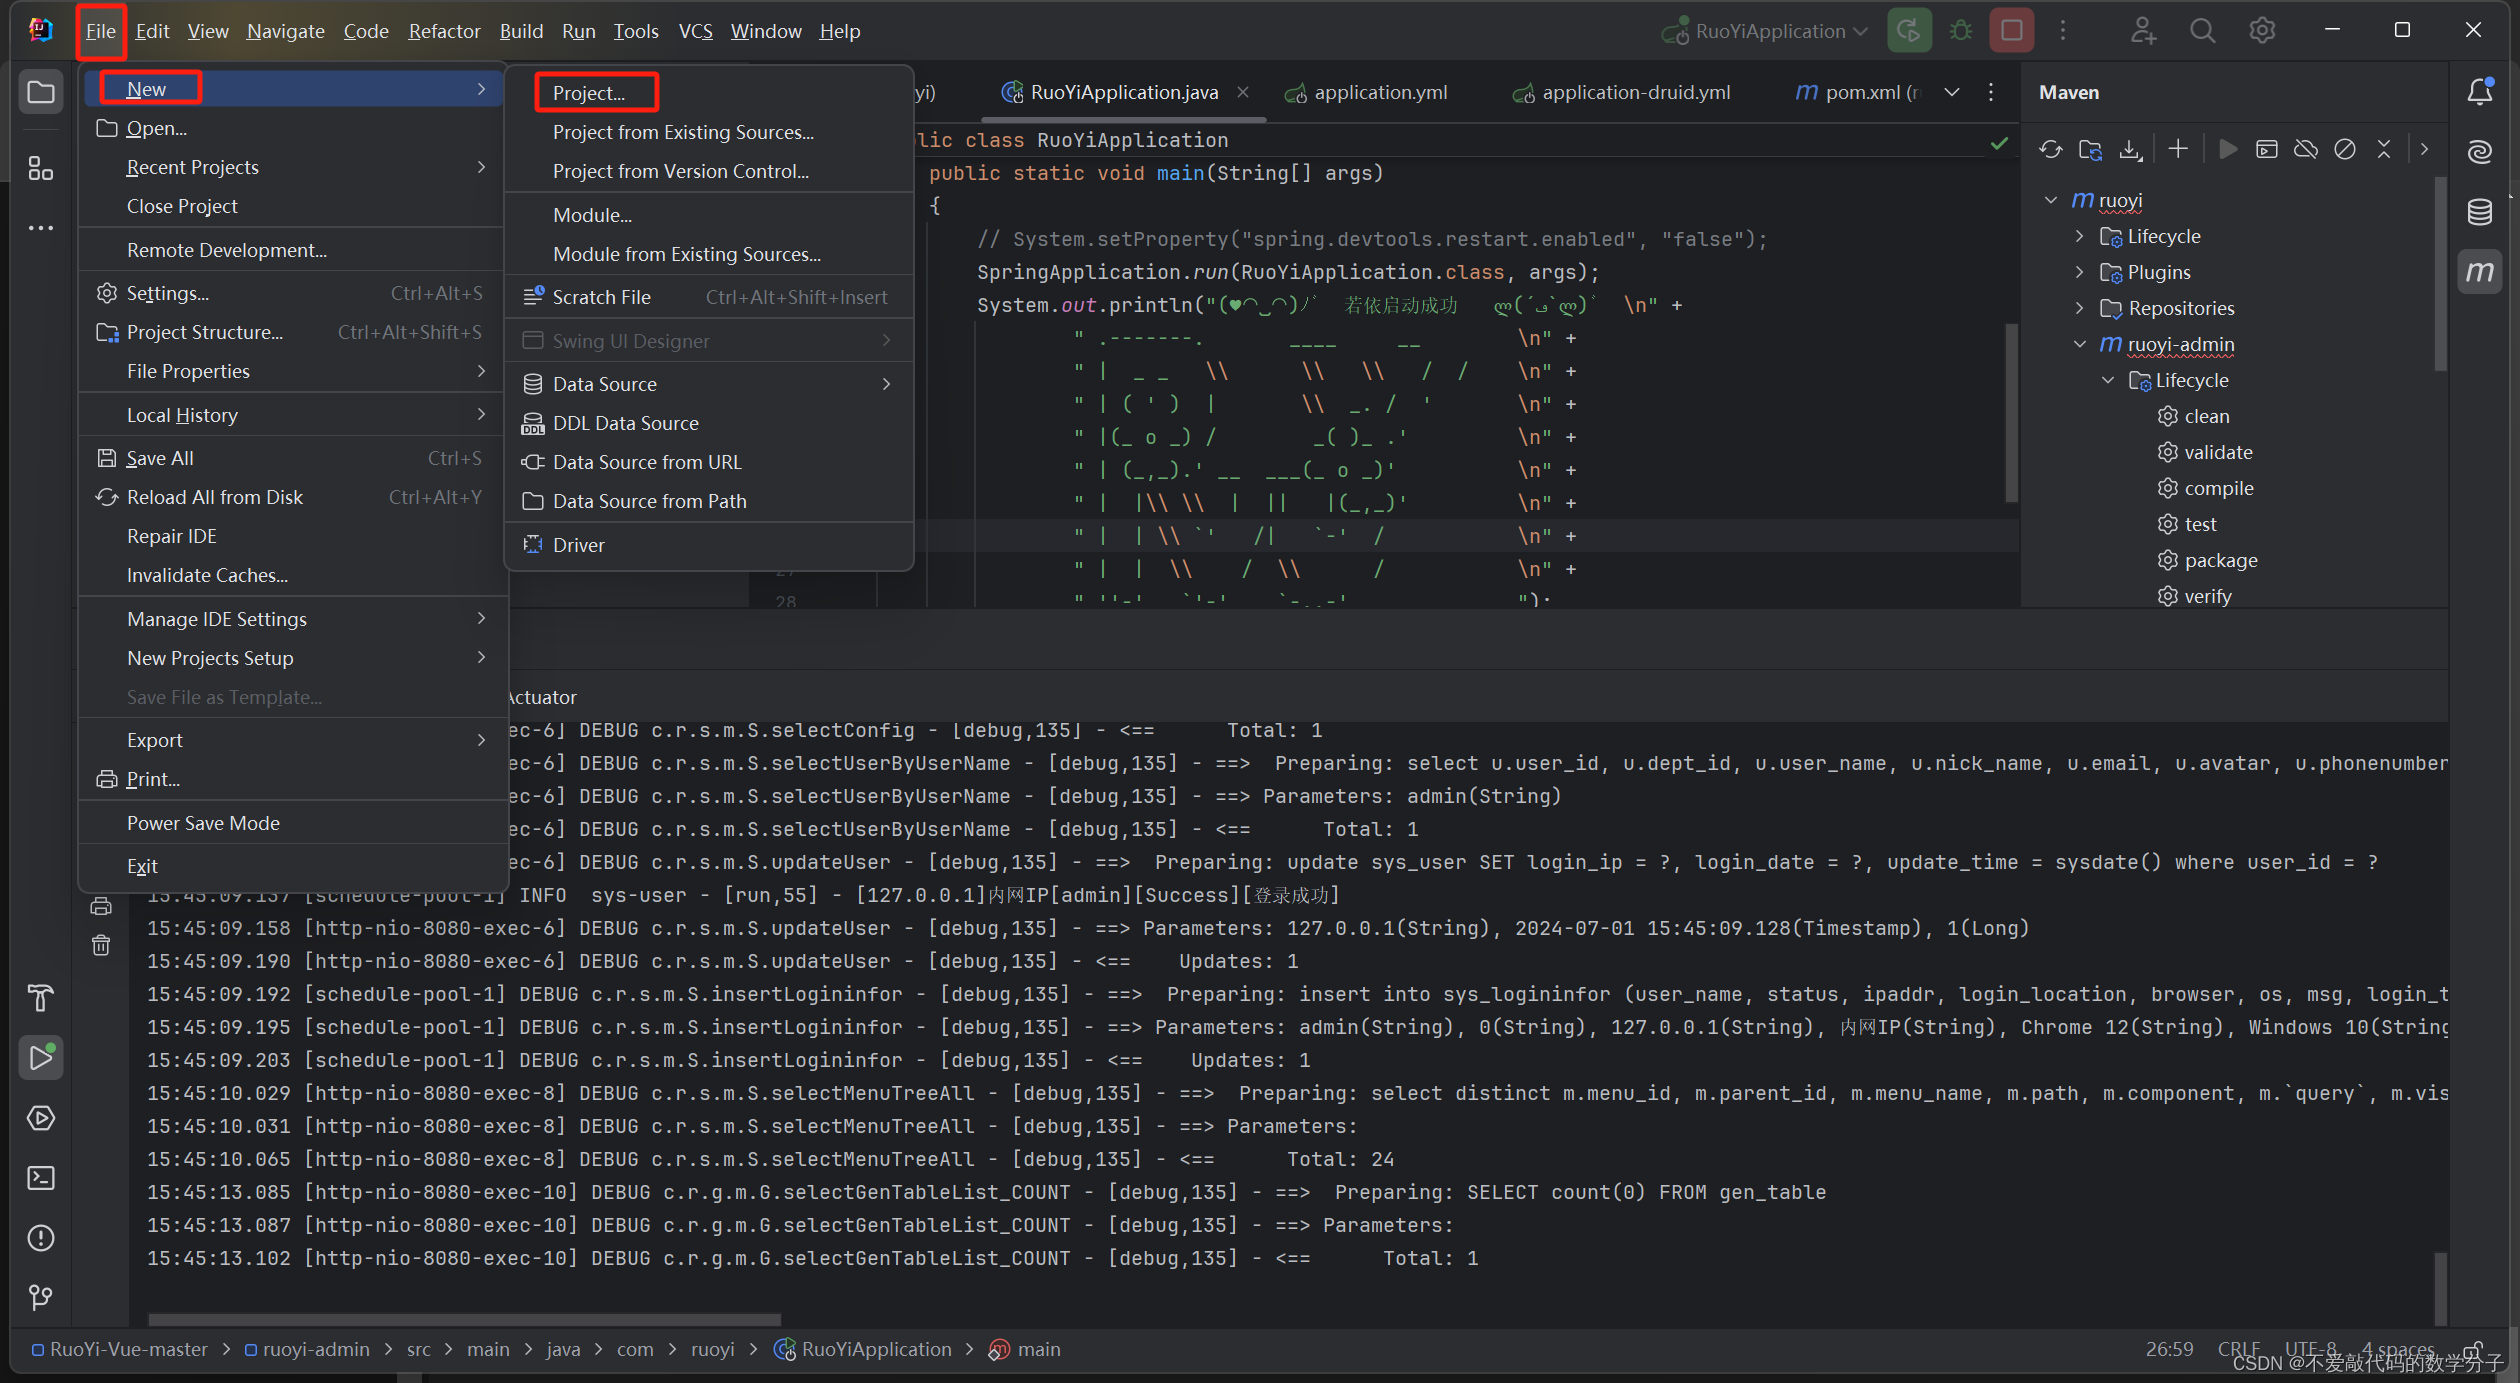Click the Debug bug icon

[x=1961, y=31]
